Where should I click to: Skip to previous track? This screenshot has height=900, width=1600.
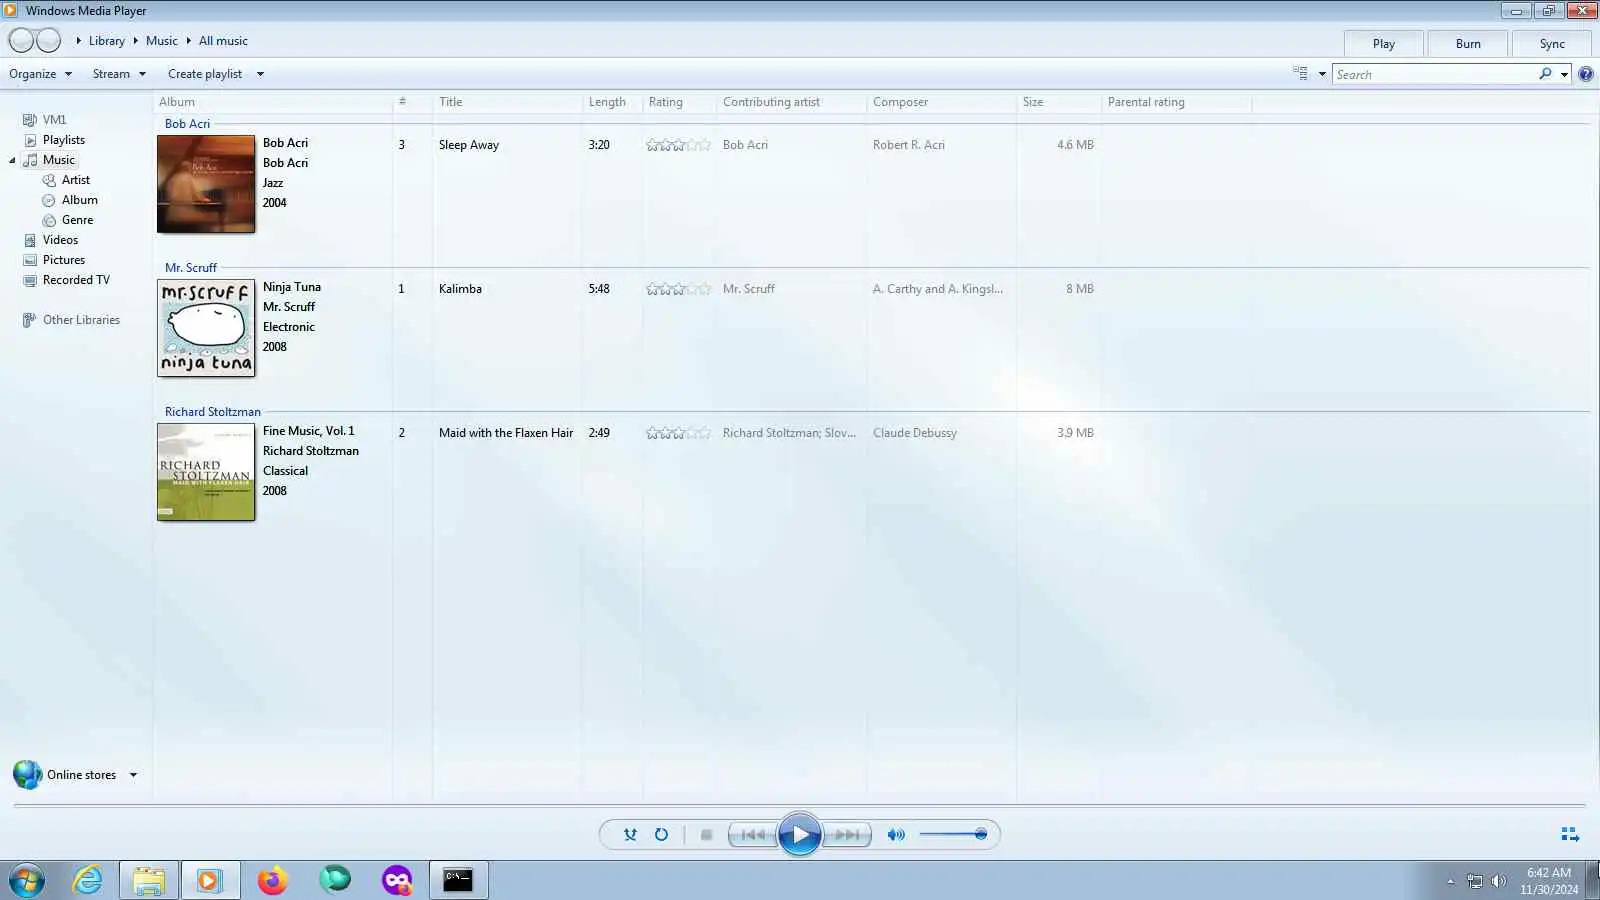pyautogui.click(x=754, y=834)
